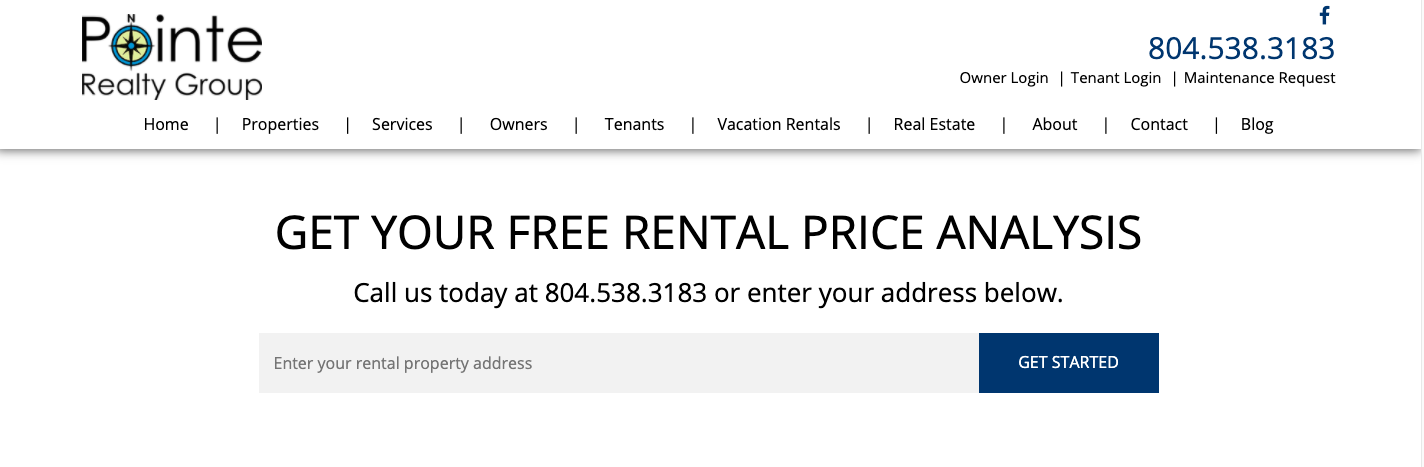Click the Owner Login link

pyautogui.click(x=1004, y=78)
